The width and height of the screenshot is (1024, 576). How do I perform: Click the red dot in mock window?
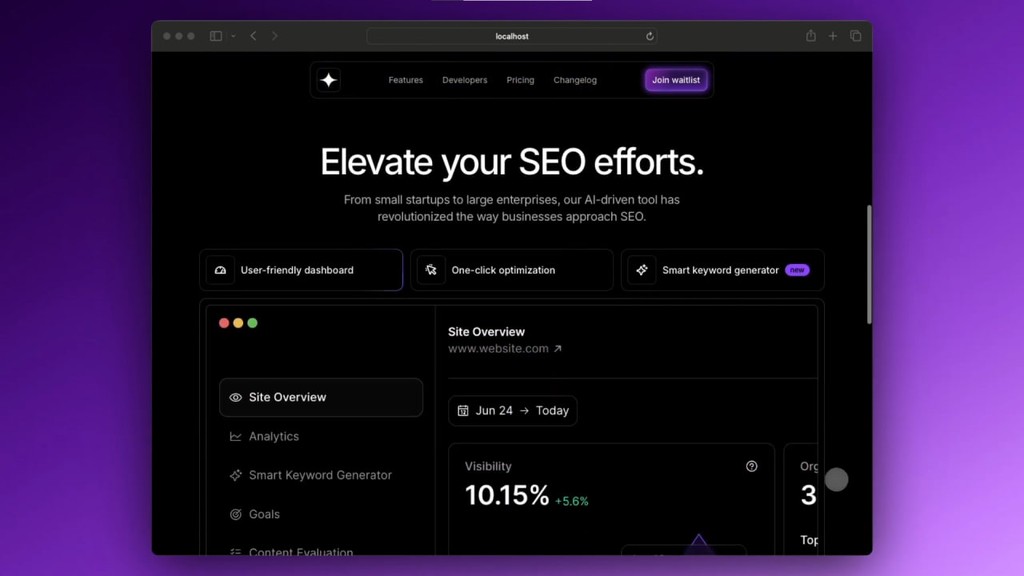coord(224,323)
